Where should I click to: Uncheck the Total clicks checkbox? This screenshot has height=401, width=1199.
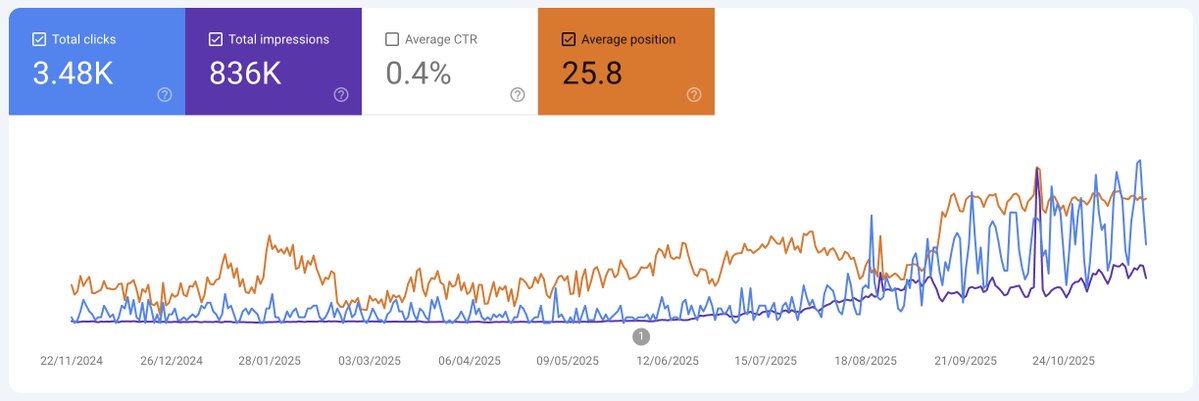[x=39, y=40]
